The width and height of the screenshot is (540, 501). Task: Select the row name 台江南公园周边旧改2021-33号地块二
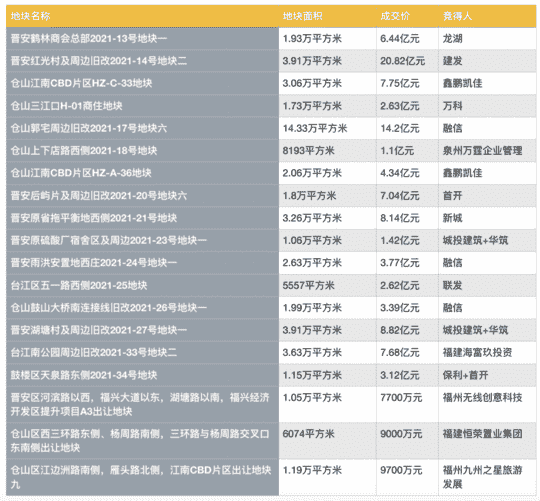pos(142,353)
